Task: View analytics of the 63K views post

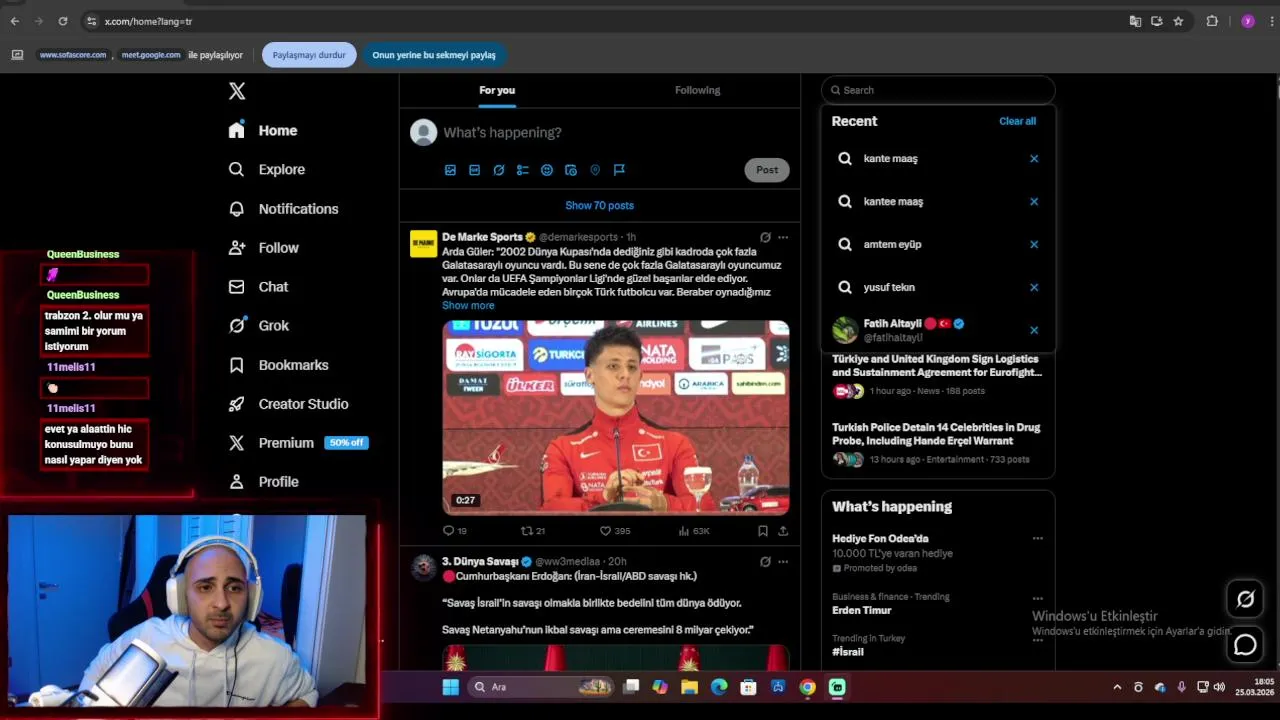Action: pos(694,531)
